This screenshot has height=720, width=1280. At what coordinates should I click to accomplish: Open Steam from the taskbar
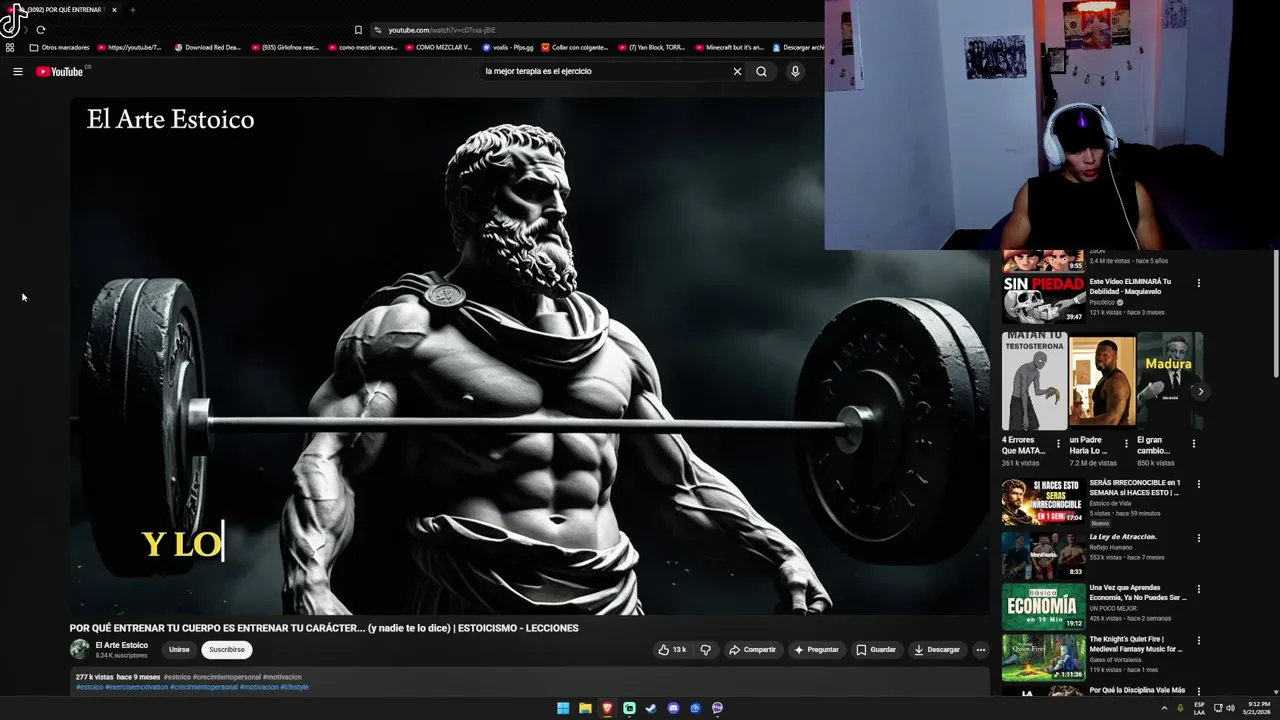651,708
